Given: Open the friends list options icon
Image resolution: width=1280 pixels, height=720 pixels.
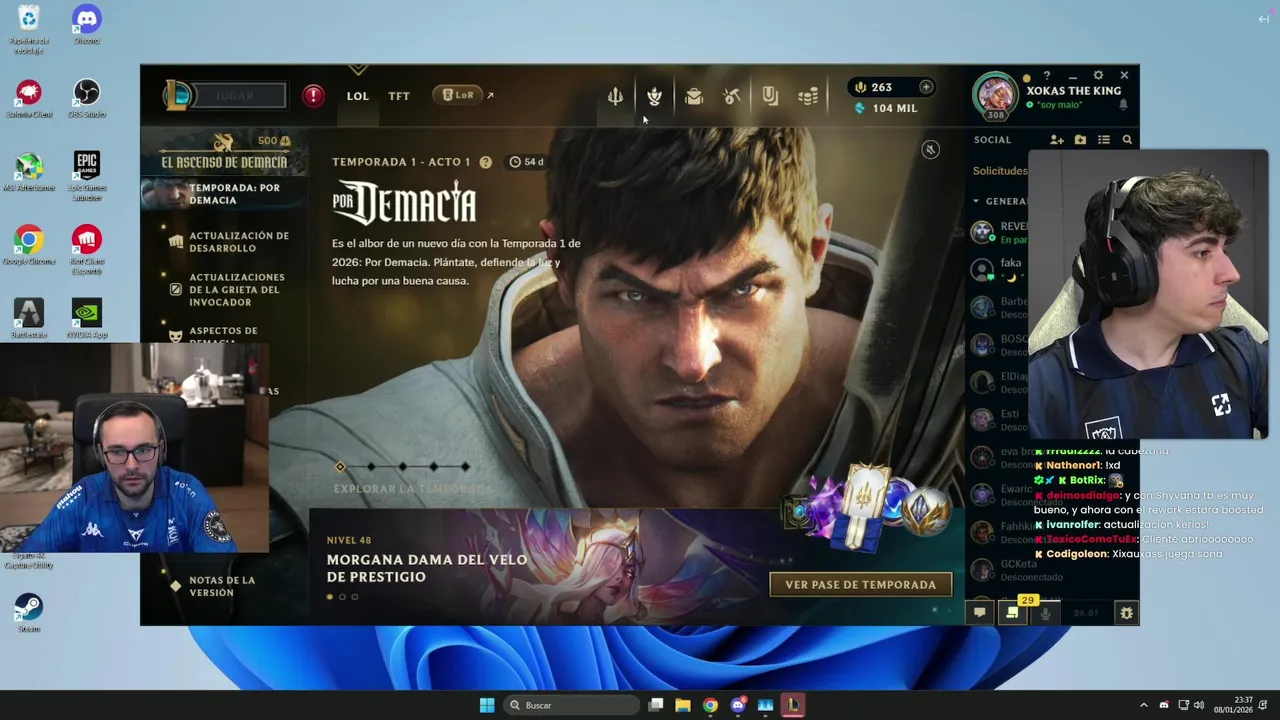Looking at the screenshot, I should click(1104, 140).
